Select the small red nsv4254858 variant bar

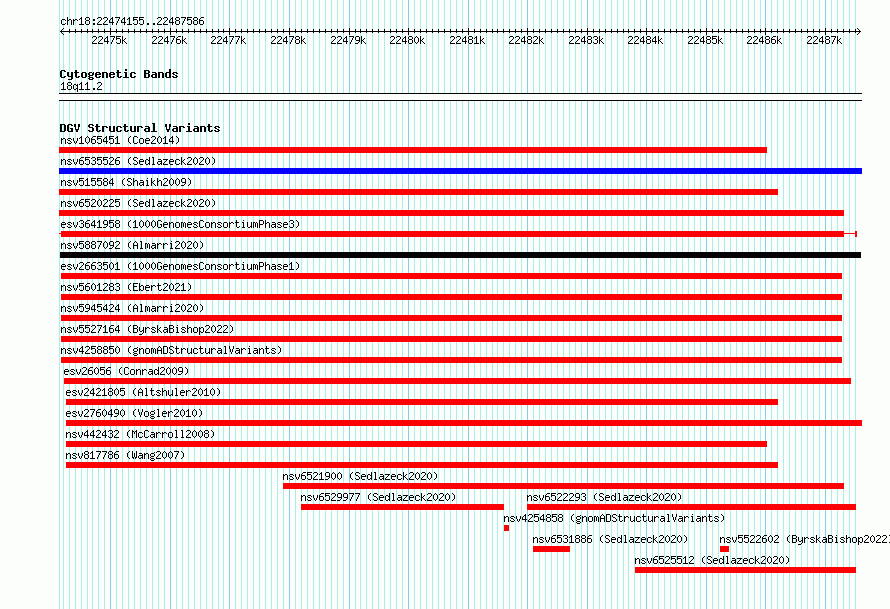[x=506, y=528]
